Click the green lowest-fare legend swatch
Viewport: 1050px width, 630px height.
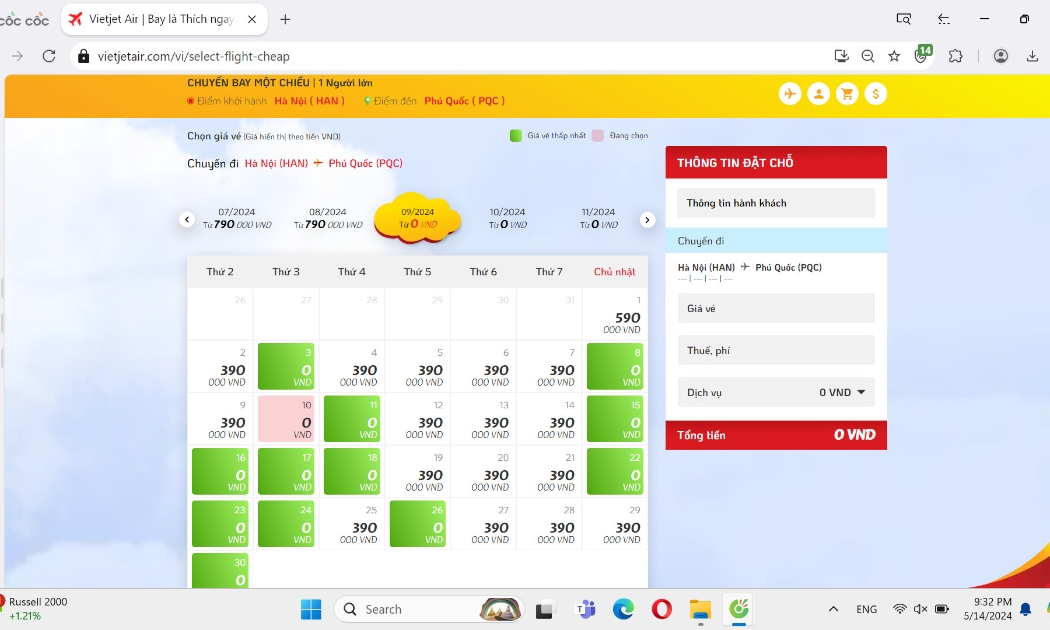pos(516,136)
